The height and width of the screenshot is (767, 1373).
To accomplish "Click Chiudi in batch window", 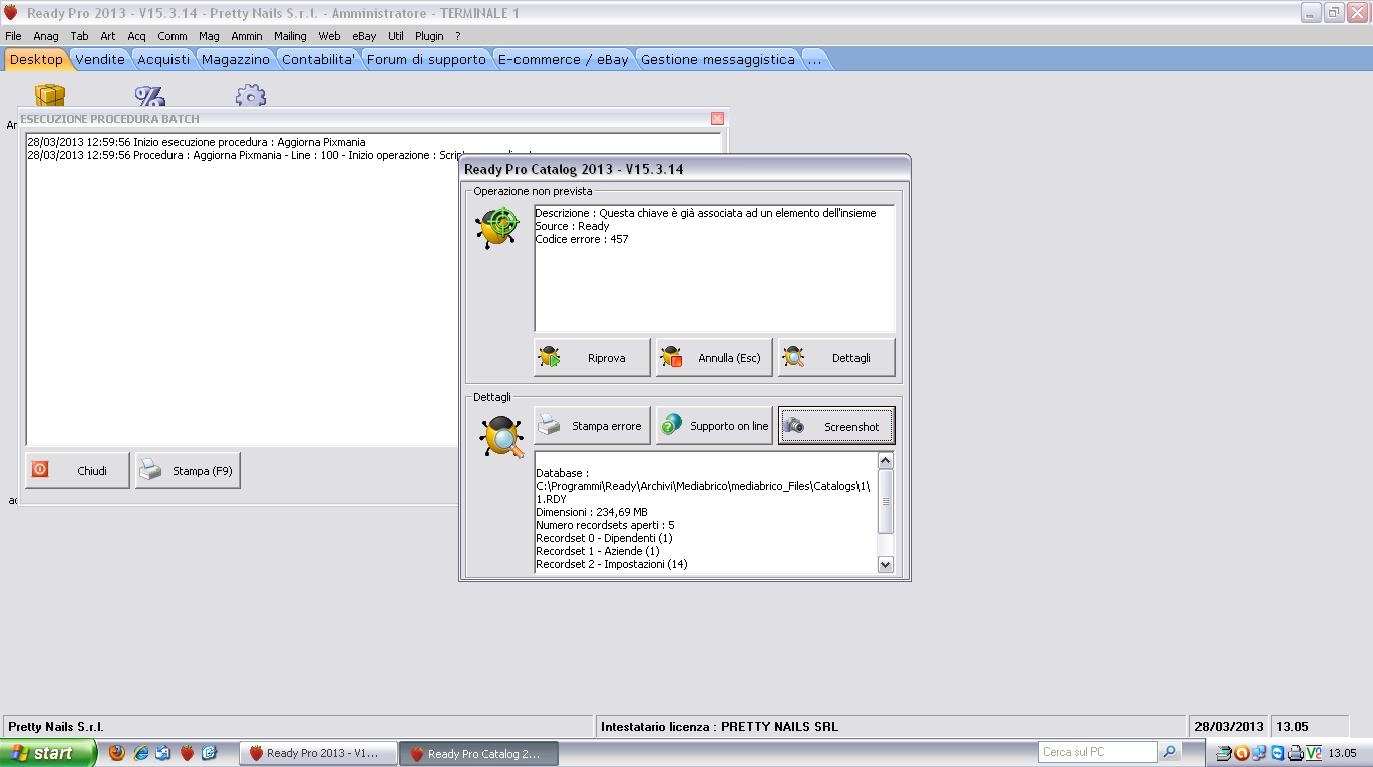I will coord(77,470).
